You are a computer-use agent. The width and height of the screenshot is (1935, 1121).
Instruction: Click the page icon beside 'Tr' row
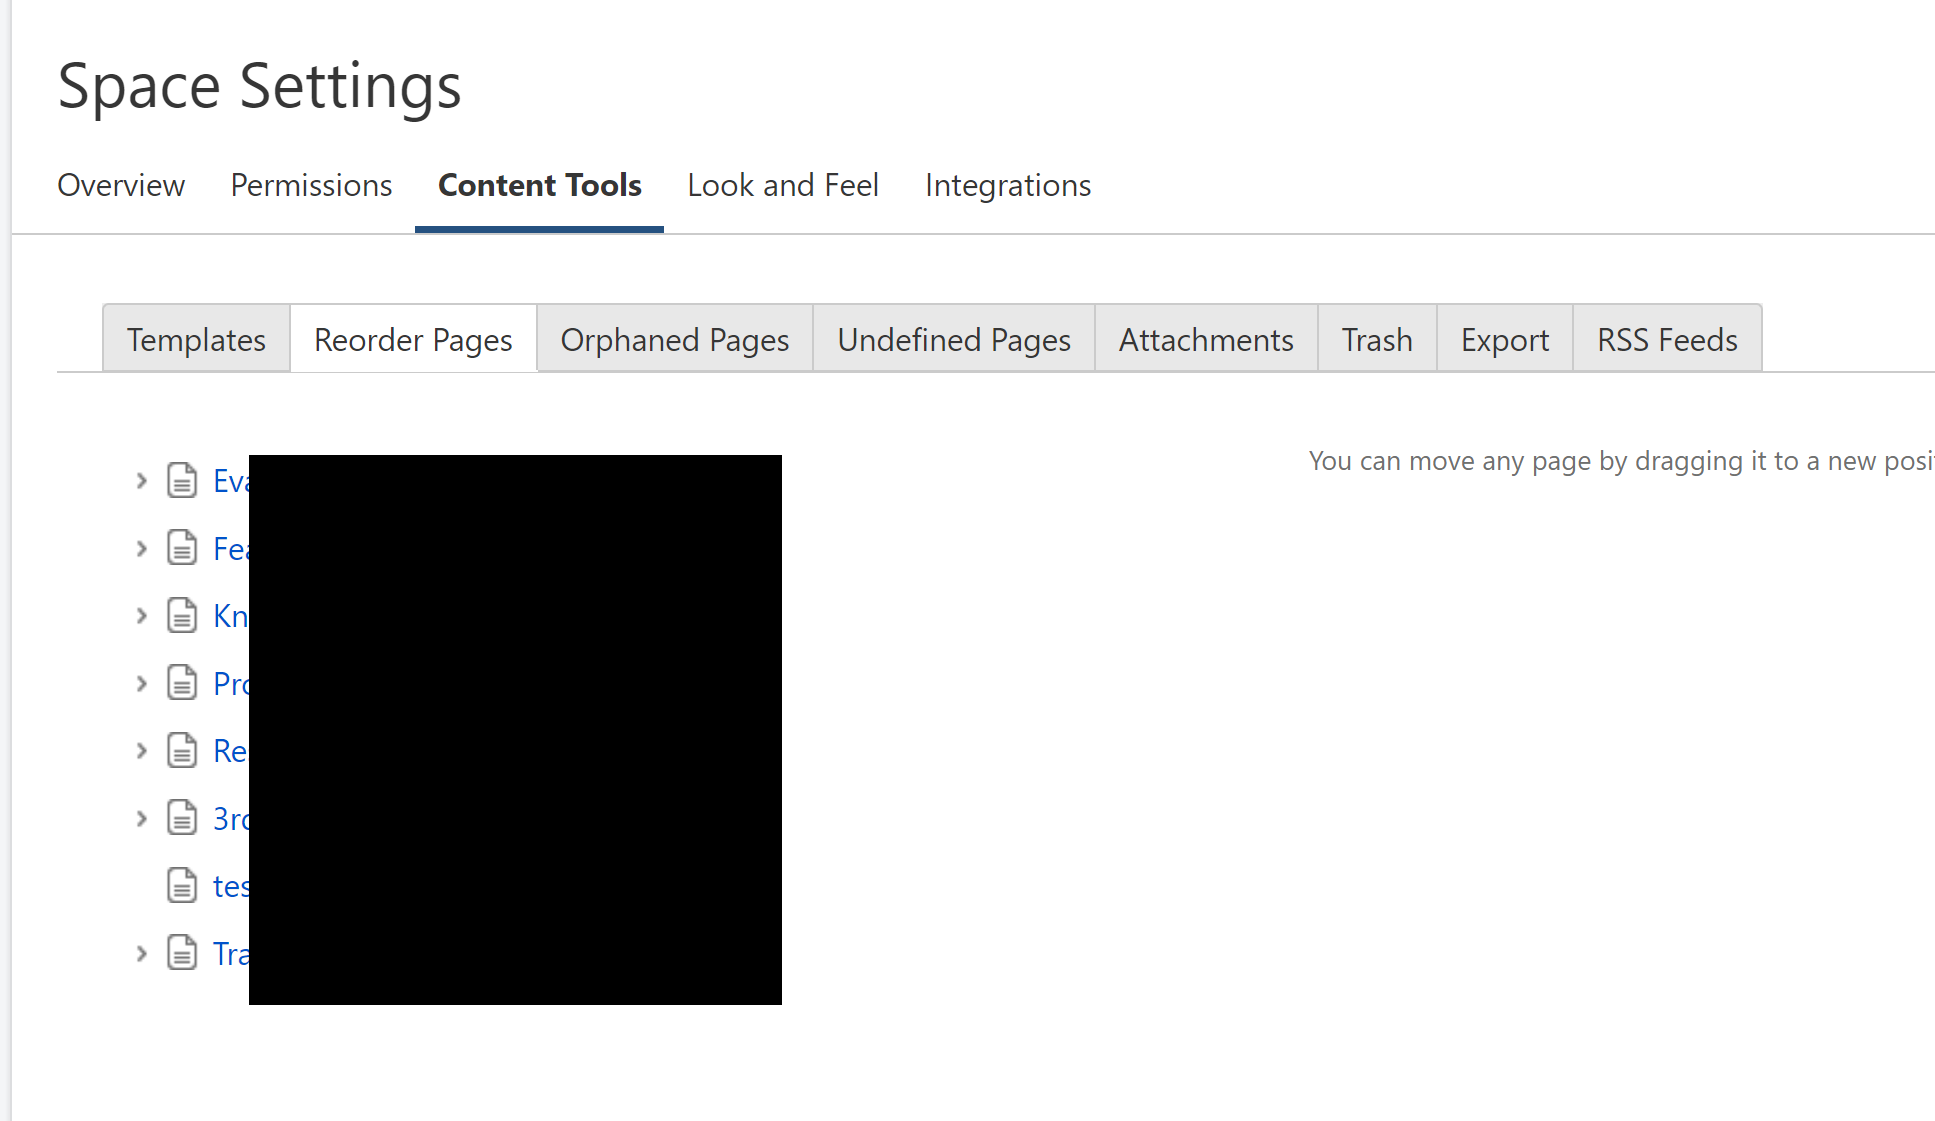(x=182, y=952)
